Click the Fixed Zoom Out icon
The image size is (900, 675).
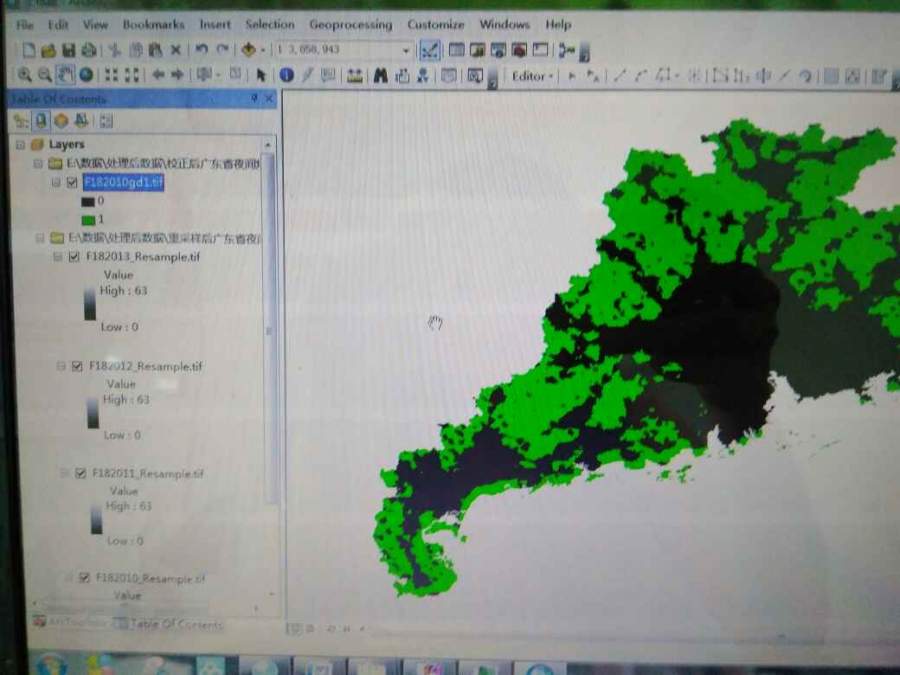[132, 75]
